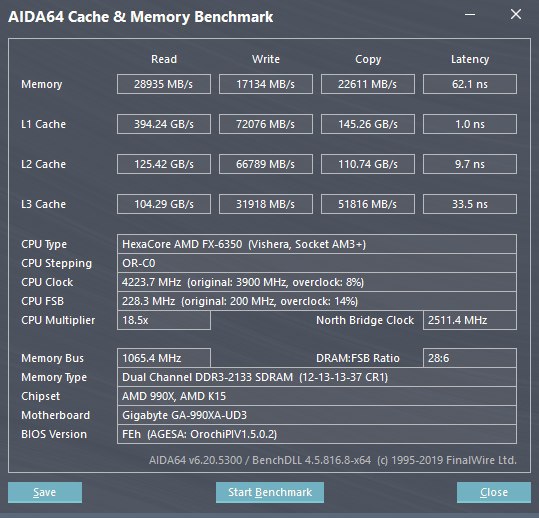Click the BIOS Version label

[54, 434]
